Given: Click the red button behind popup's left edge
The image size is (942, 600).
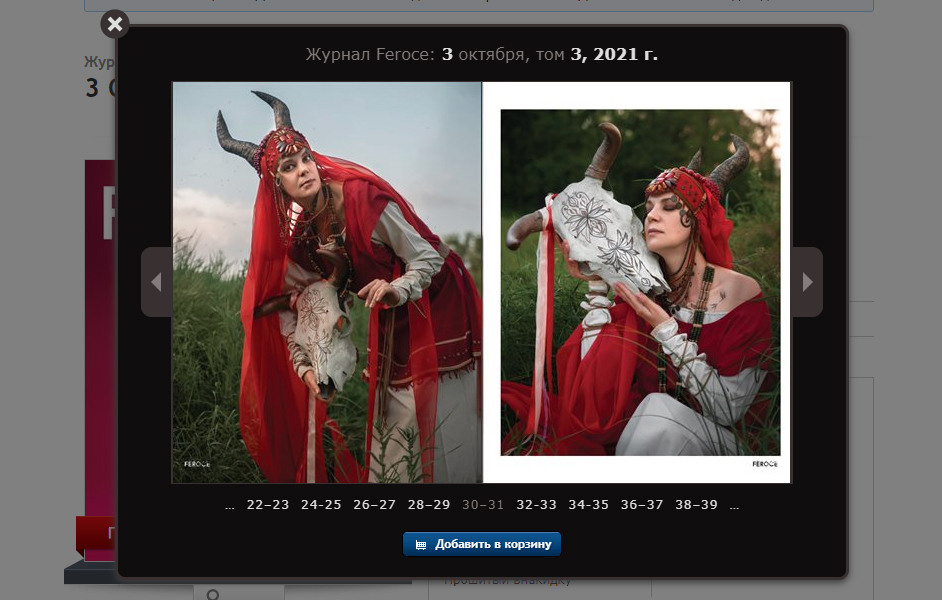Looking at the screenshot, I should [96, 534].
